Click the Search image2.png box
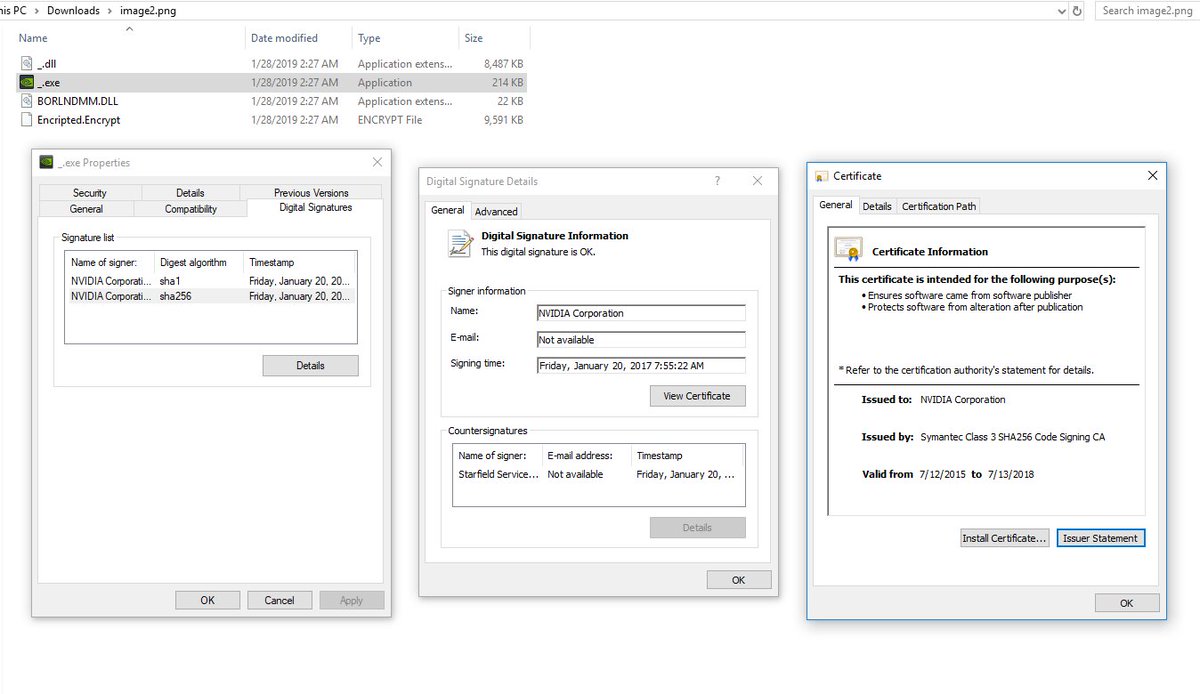1200x694 pixels. coord(1147,11)
